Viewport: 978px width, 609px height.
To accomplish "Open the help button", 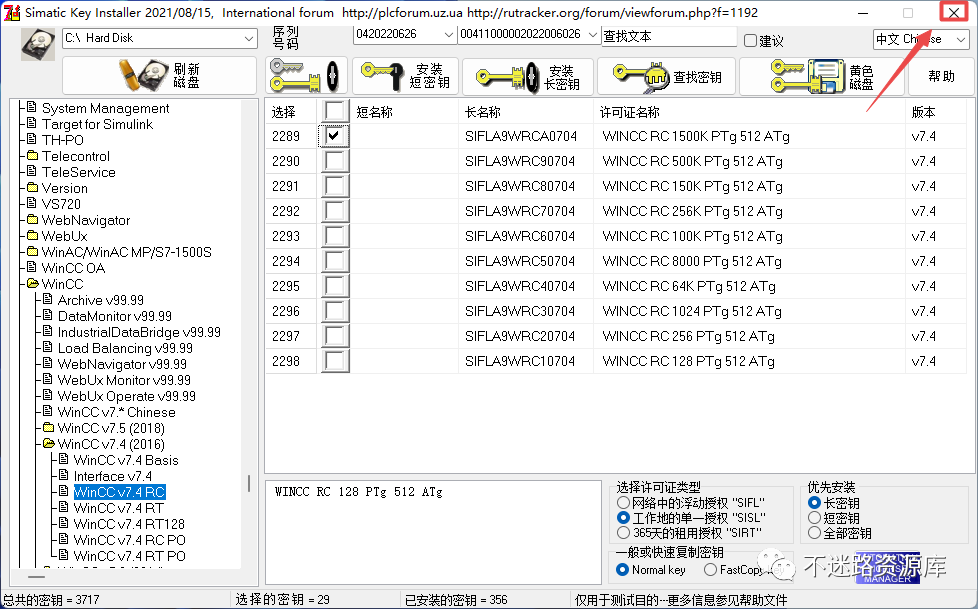I will coord(941,77).
